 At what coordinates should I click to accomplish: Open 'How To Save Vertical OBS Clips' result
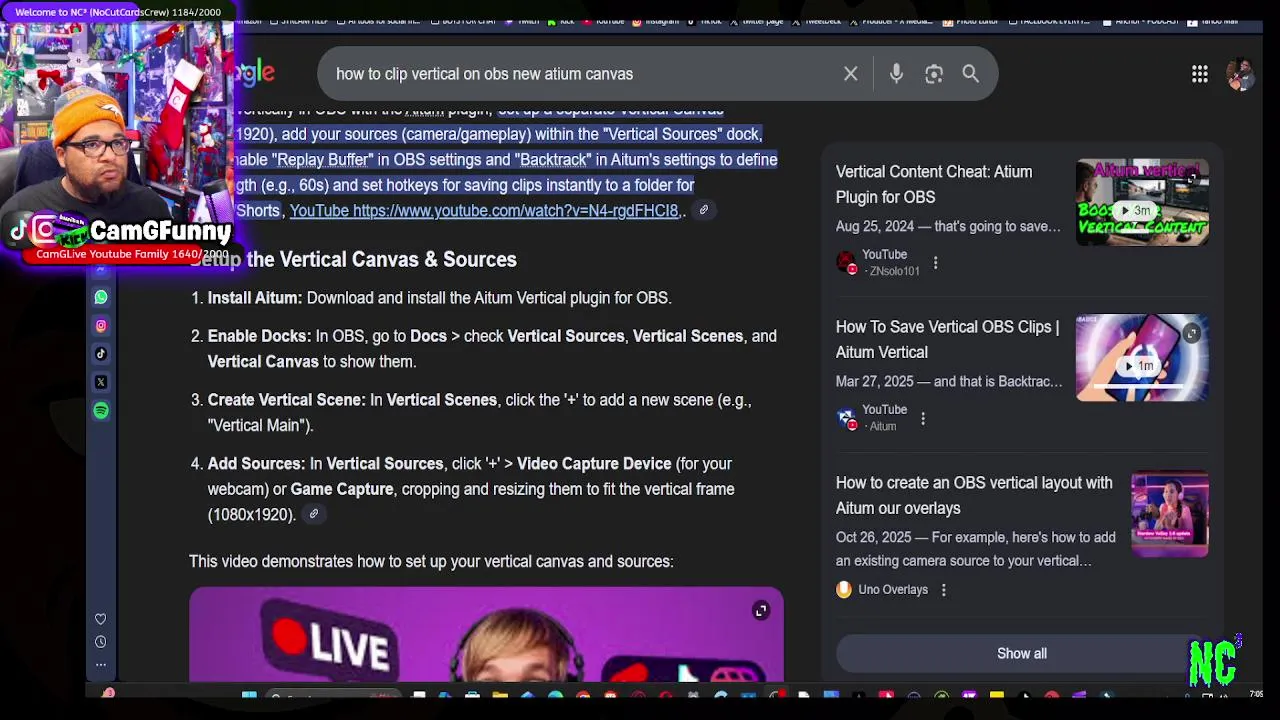(x=947, y=339)
